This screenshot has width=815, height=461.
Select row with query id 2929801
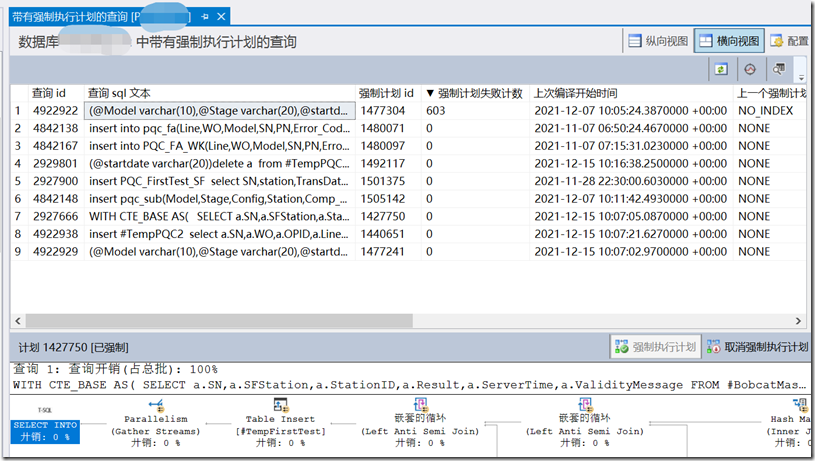[x=408, y=164]
